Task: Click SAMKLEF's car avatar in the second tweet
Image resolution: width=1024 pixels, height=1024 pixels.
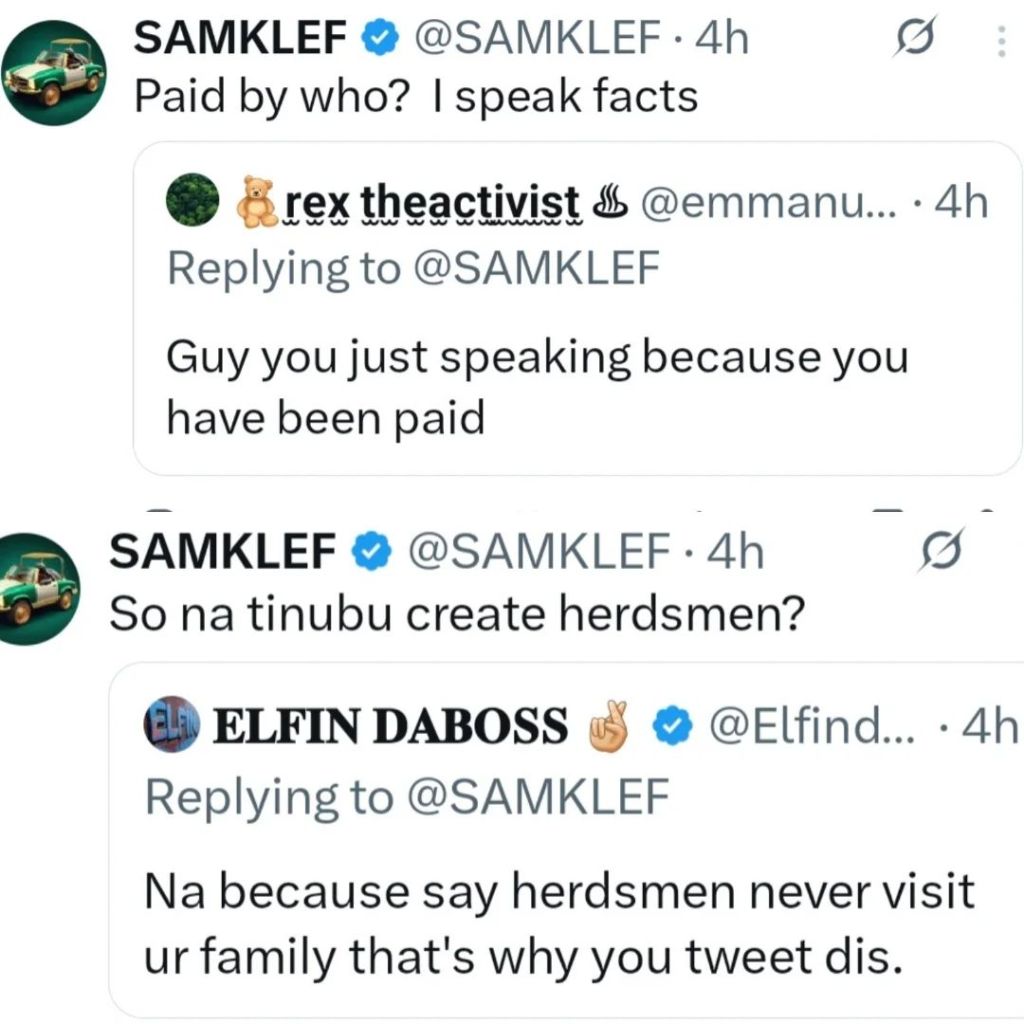Action: [x=40, y=588]
